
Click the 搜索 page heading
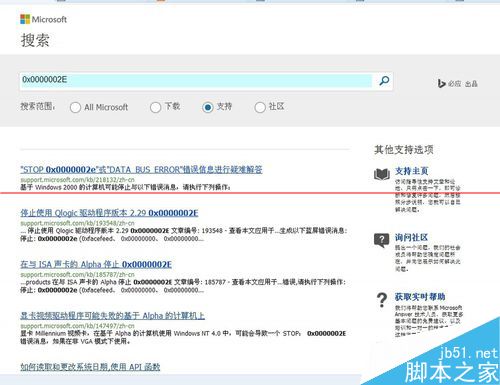35,40
